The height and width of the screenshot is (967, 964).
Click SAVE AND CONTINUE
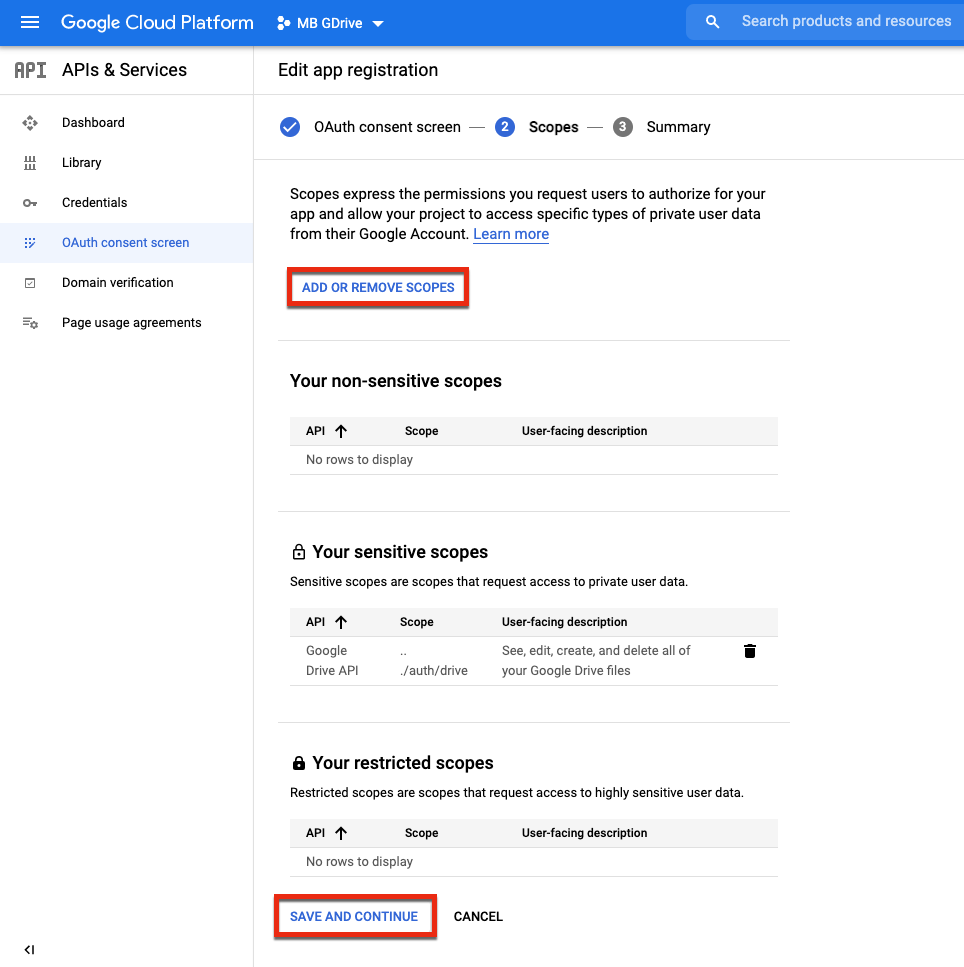click(x=354, y=916)
